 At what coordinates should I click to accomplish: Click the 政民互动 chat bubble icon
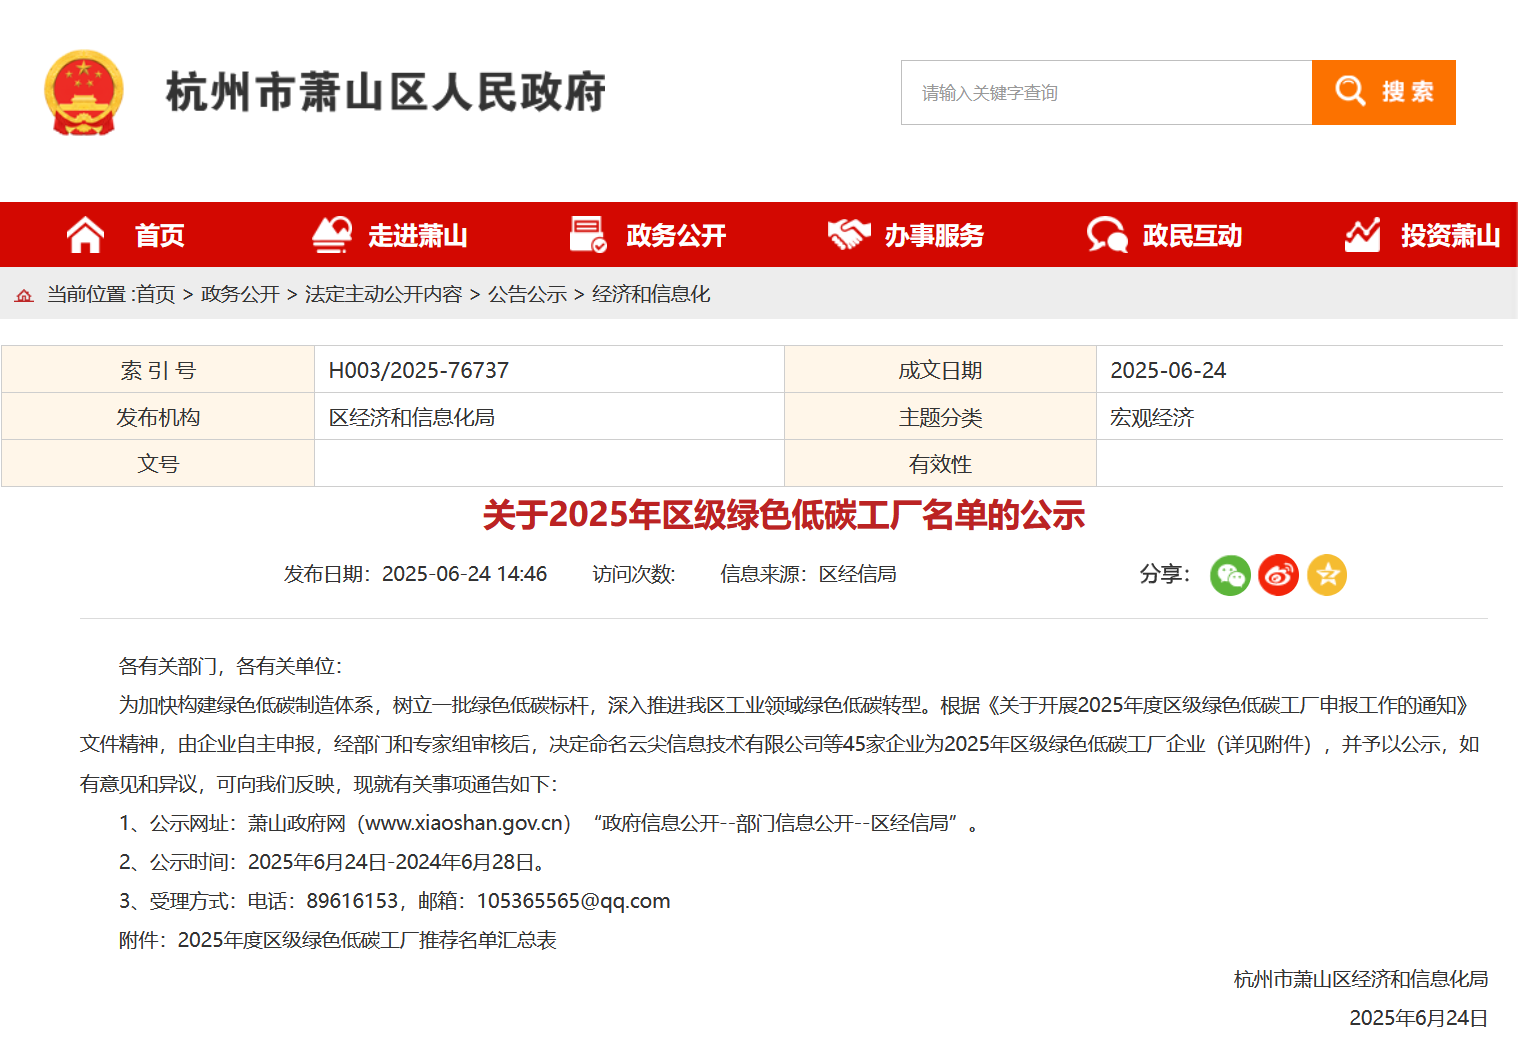(x=1107, y=235)
